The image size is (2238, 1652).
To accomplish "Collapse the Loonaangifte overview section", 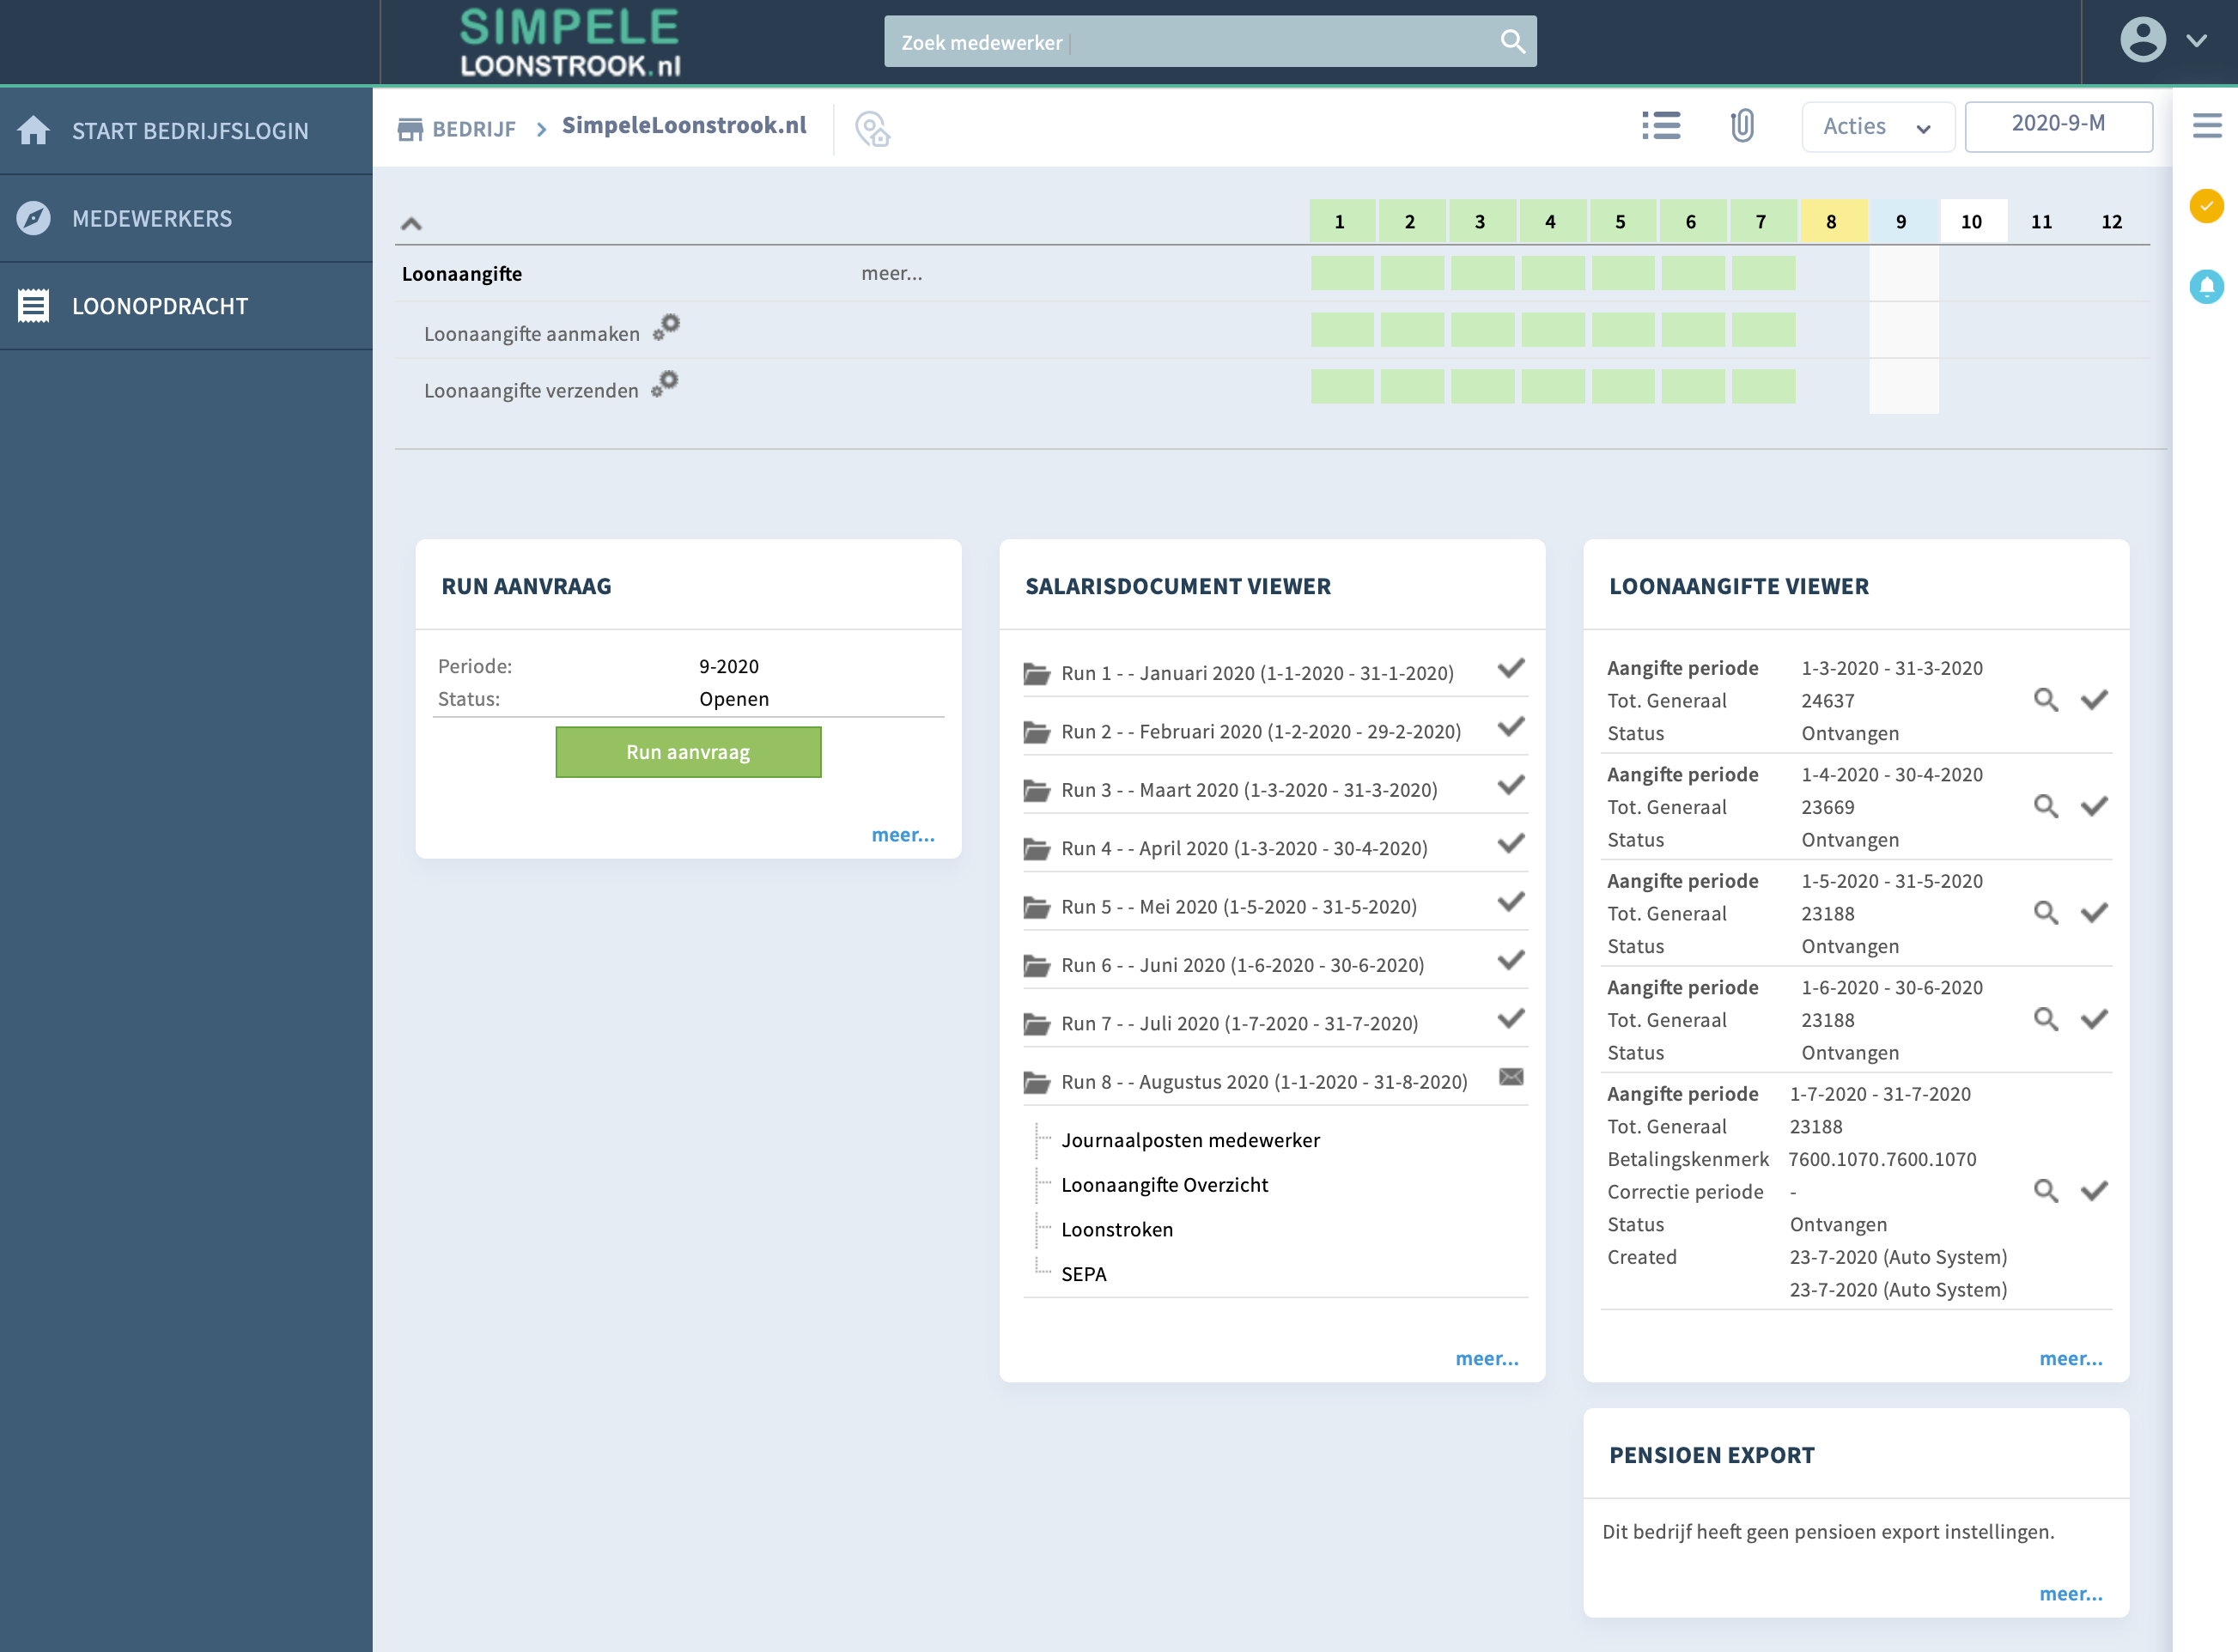I will 411,224.
